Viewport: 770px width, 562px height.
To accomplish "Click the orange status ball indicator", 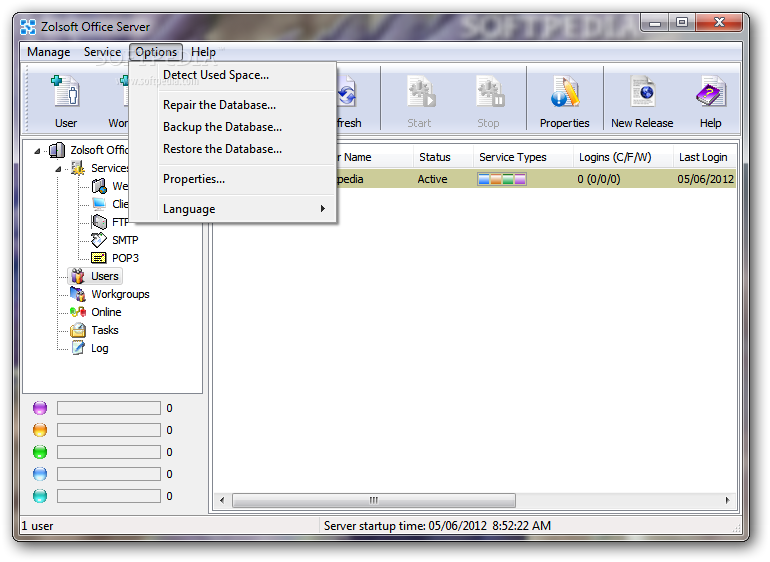I will [x=40, y=430].
